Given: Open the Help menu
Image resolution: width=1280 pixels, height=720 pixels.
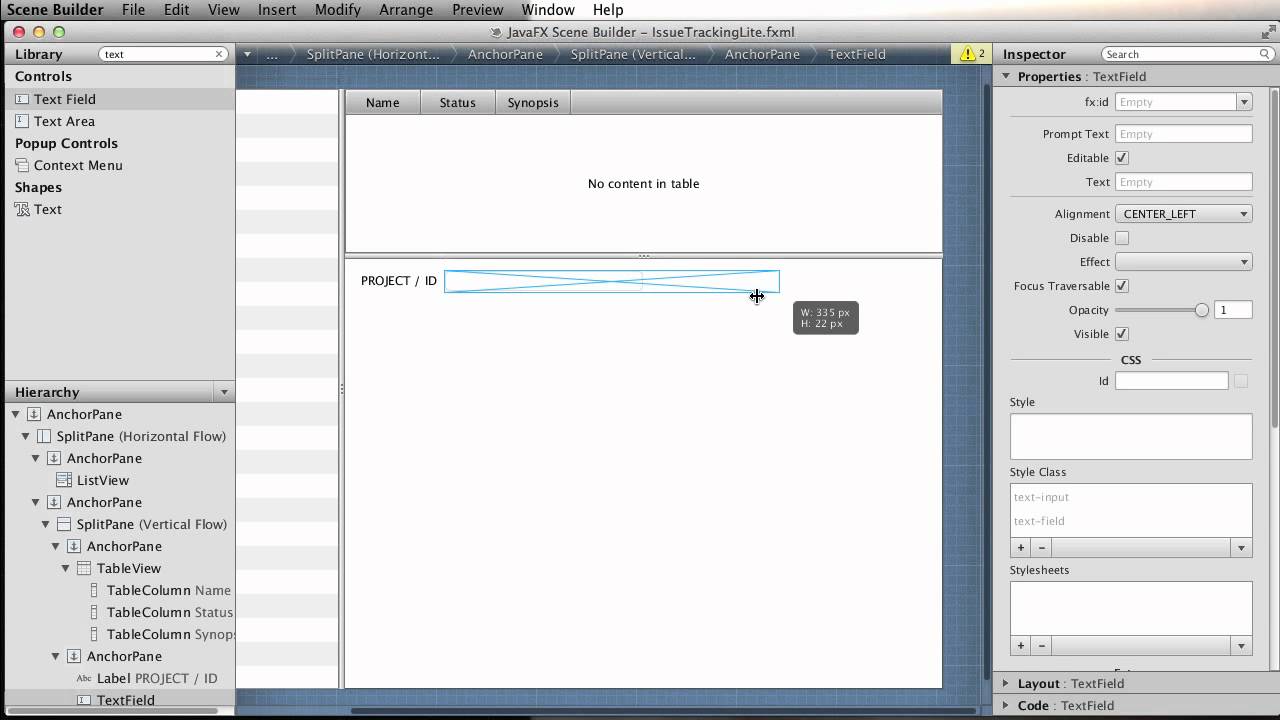Looking at the screenshot, I should pyautogui.click(x=608, y=9).
